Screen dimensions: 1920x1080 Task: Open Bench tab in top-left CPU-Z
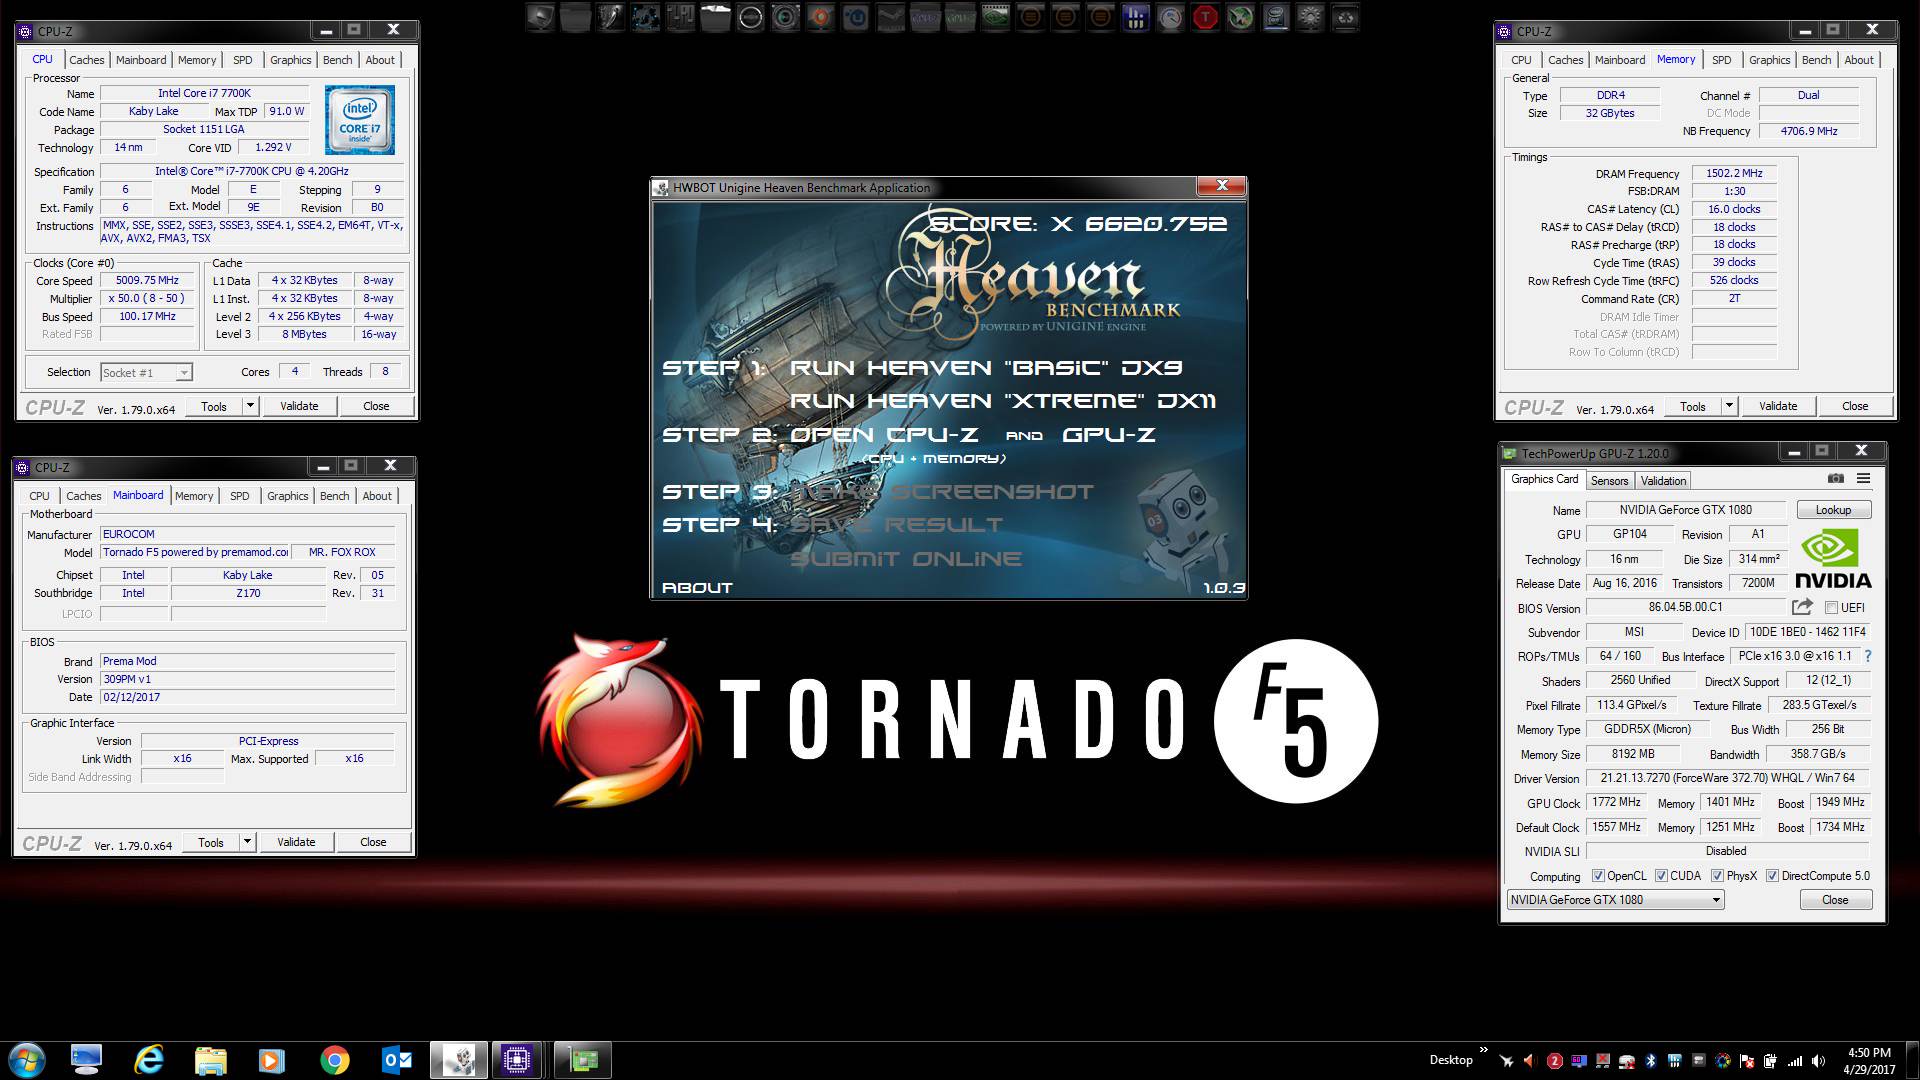coord(337,60)
